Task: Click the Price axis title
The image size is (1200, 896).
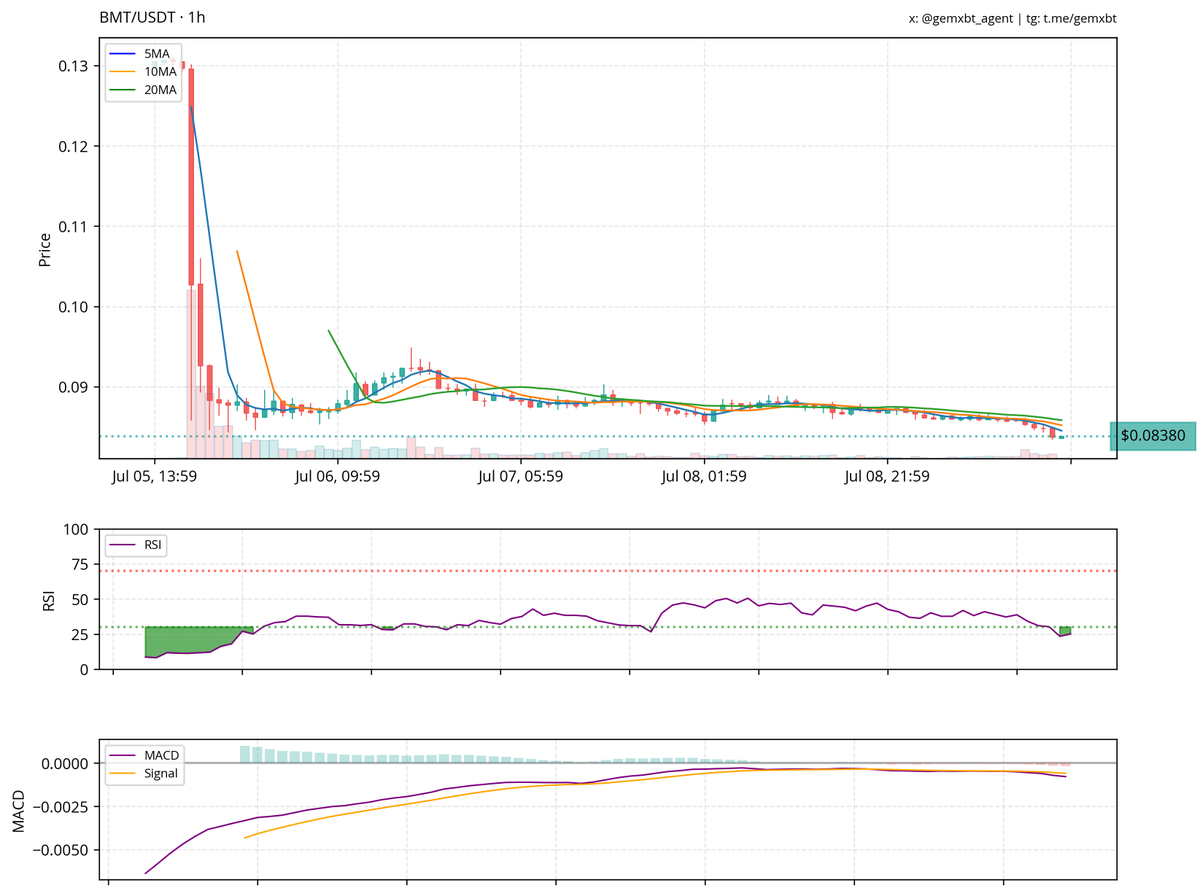Action: 44,249
